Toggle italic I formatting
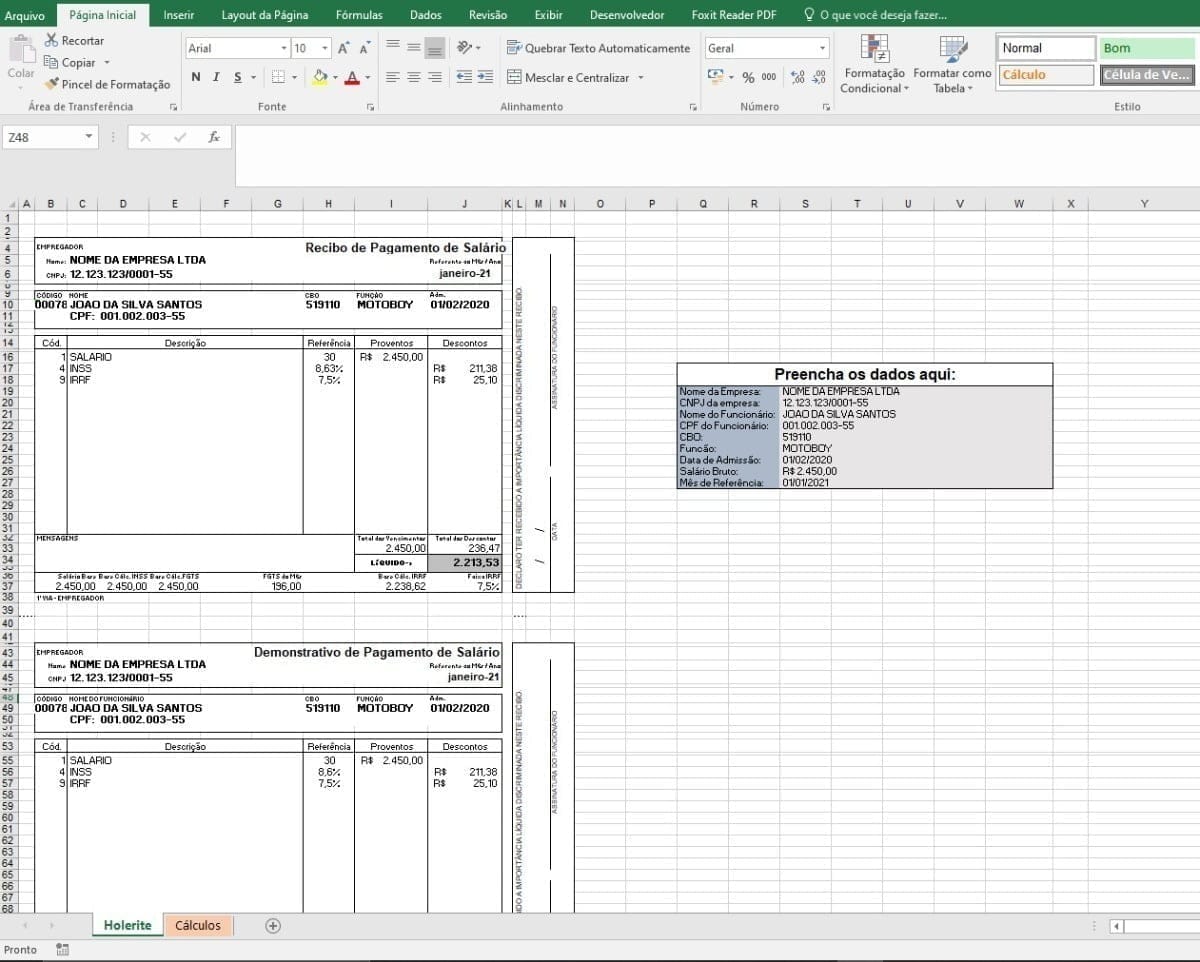Viewport: 1200px width, 962px height. tap(216, 77)
